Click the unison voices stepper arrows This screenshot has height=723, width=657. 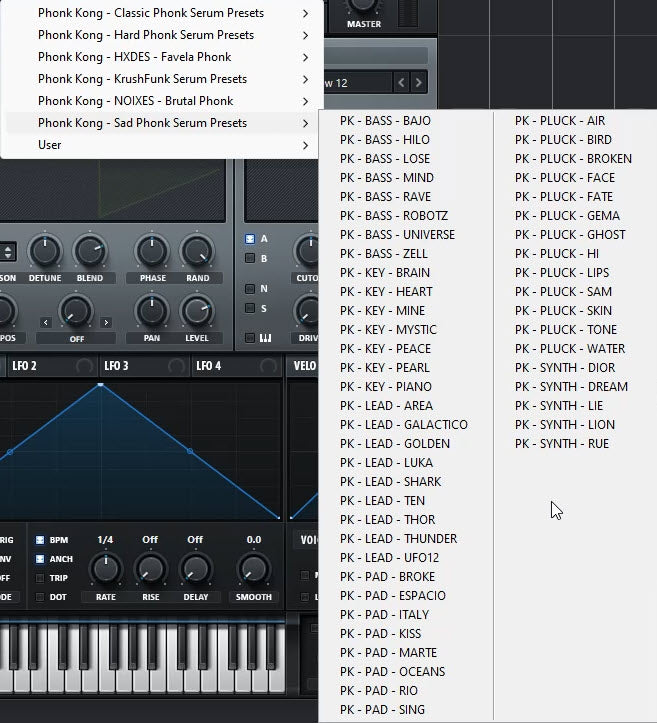click(8, 252)
